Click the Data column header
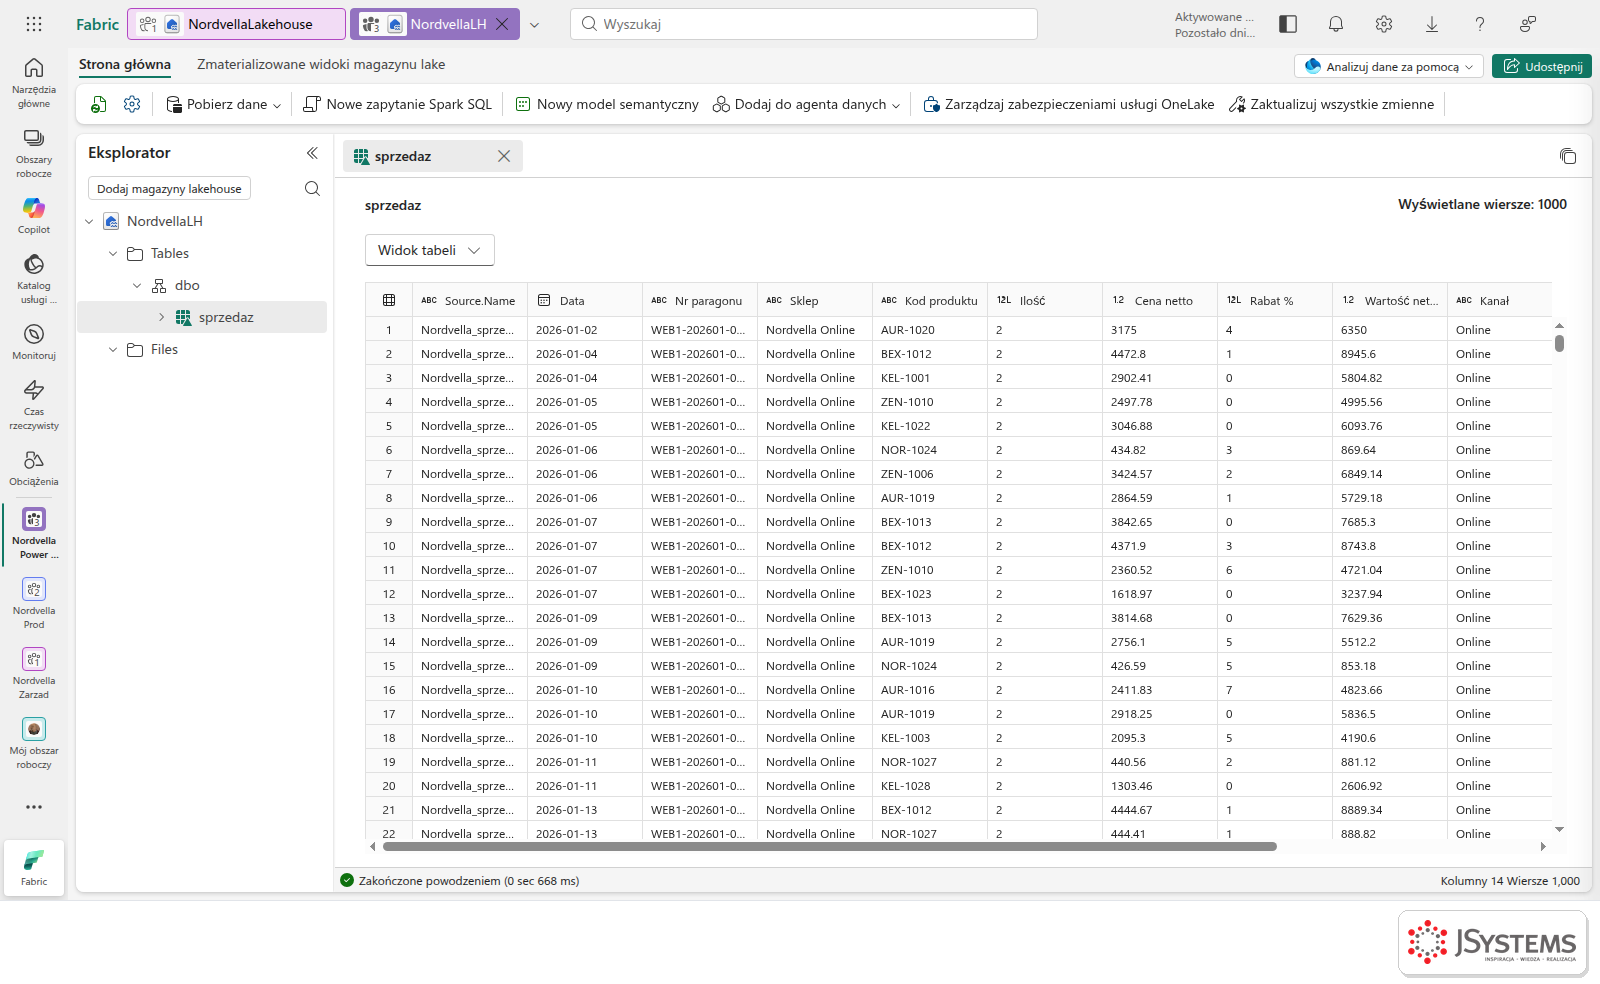1600x984 pixels. point(585,300)
